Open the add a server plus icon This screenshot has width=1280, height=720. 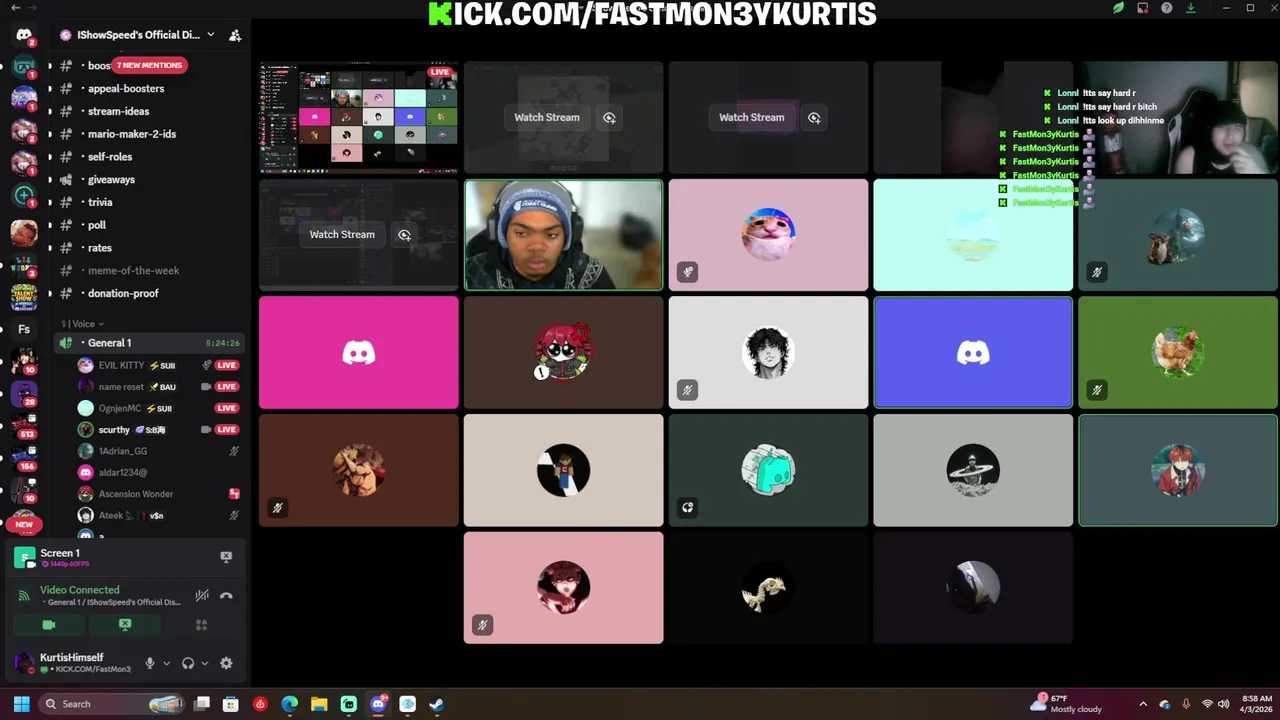tap(24, 195)
